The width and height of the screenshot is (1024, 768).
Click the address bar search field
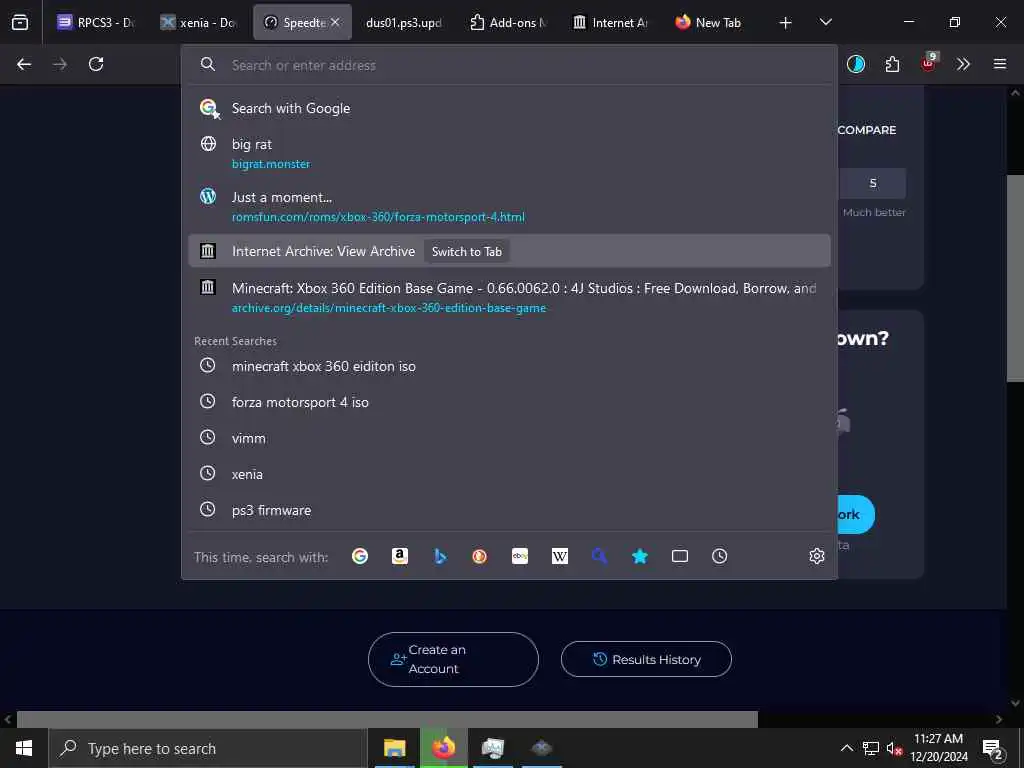click(x=509, y=65)
